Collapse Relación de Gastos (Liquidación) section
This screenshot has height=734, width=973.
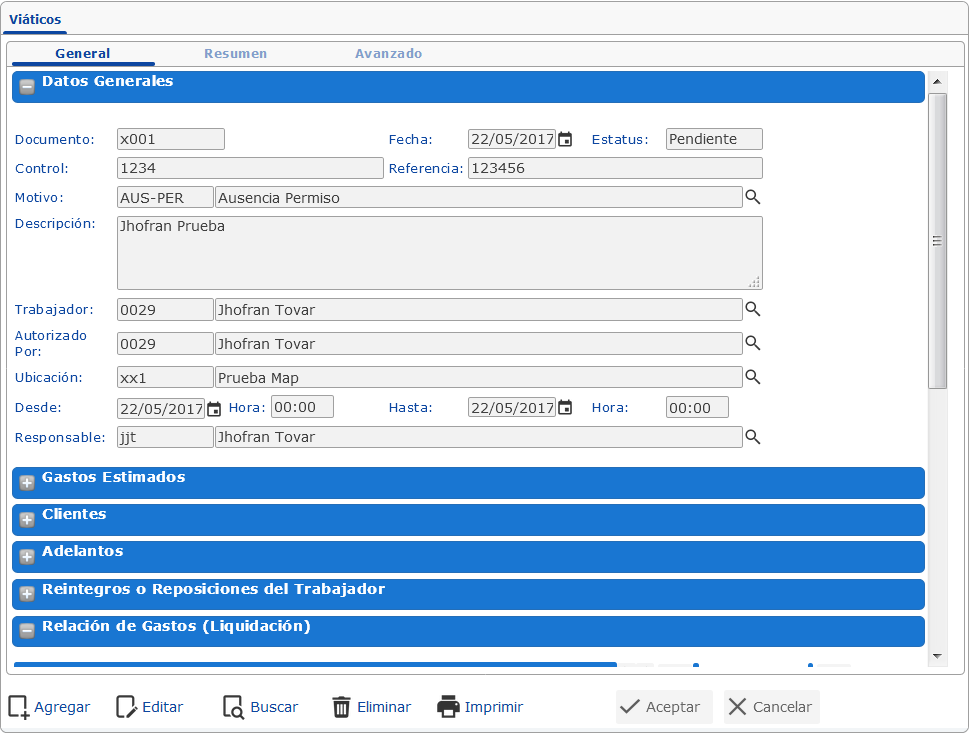[x=27, y=631]
